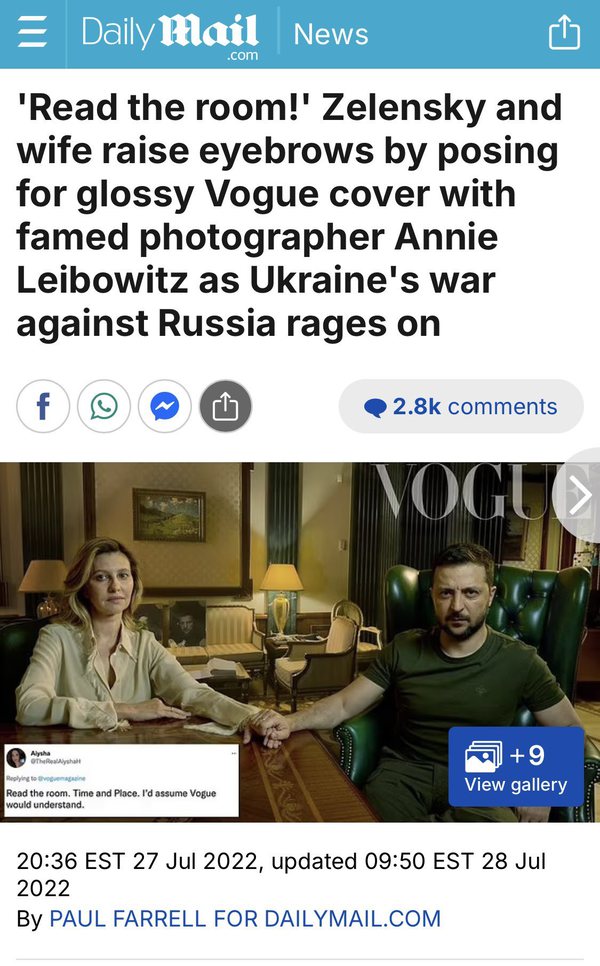Tap the article publication timestamp
Viewport: 600px width, 966px height.
click(x=282, y=874)
